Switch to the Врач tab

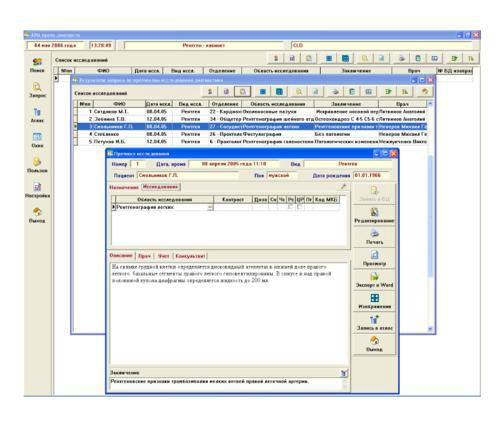point(144,256)
